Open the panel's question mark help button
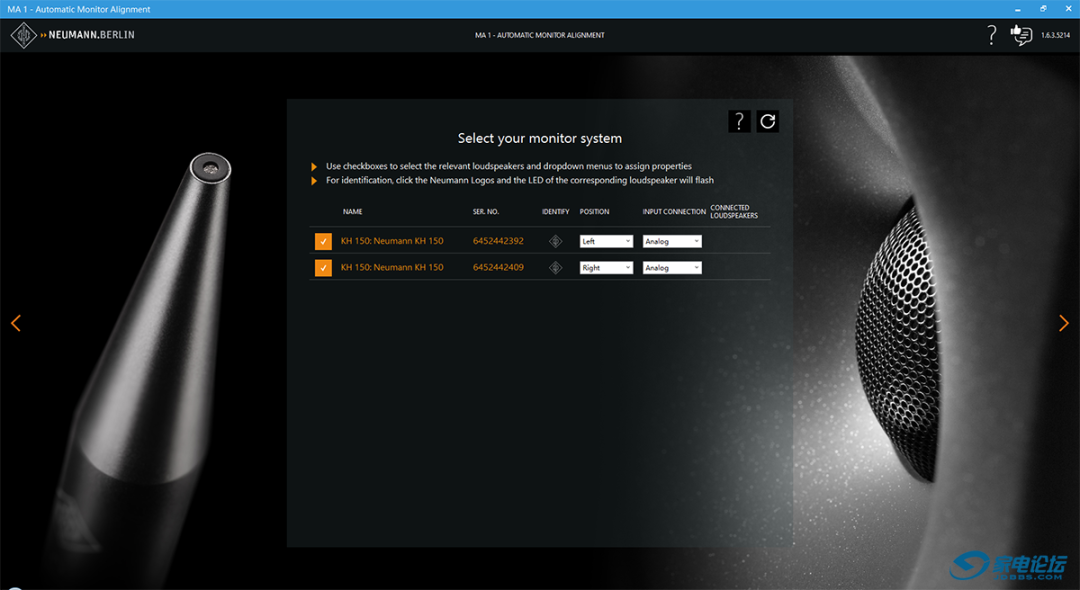Image resolution: width=1080 pixels, height=590 pixels. (739, 121)
